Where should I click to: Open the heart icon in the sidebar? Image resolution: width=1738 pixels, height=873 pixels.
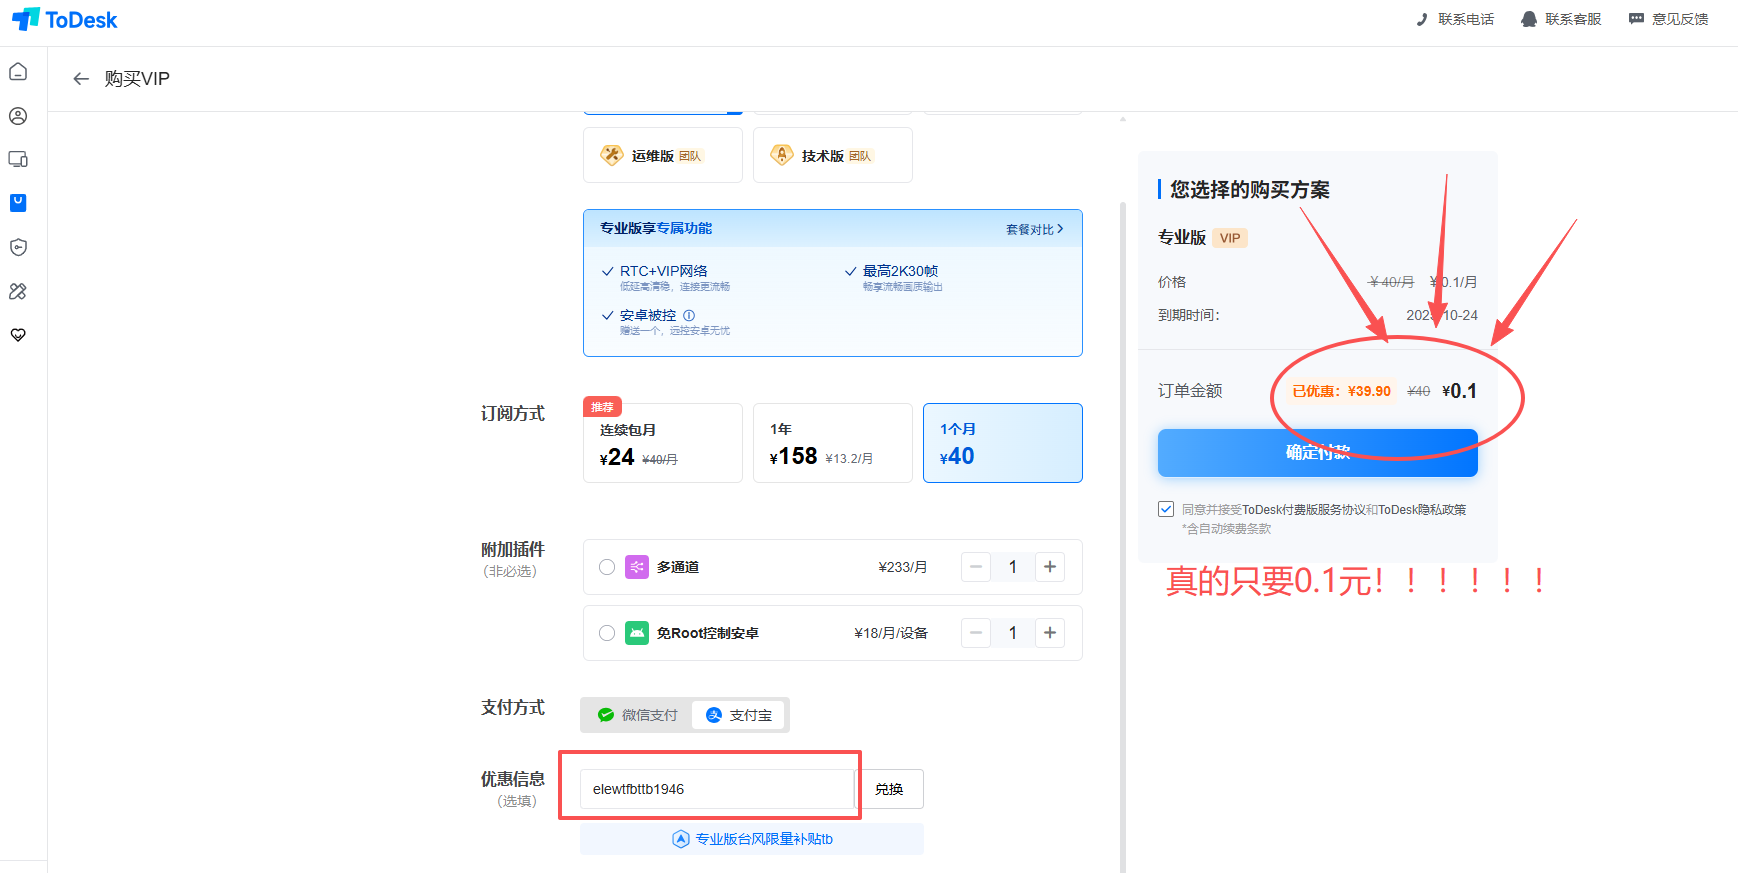tap(18, 335)
